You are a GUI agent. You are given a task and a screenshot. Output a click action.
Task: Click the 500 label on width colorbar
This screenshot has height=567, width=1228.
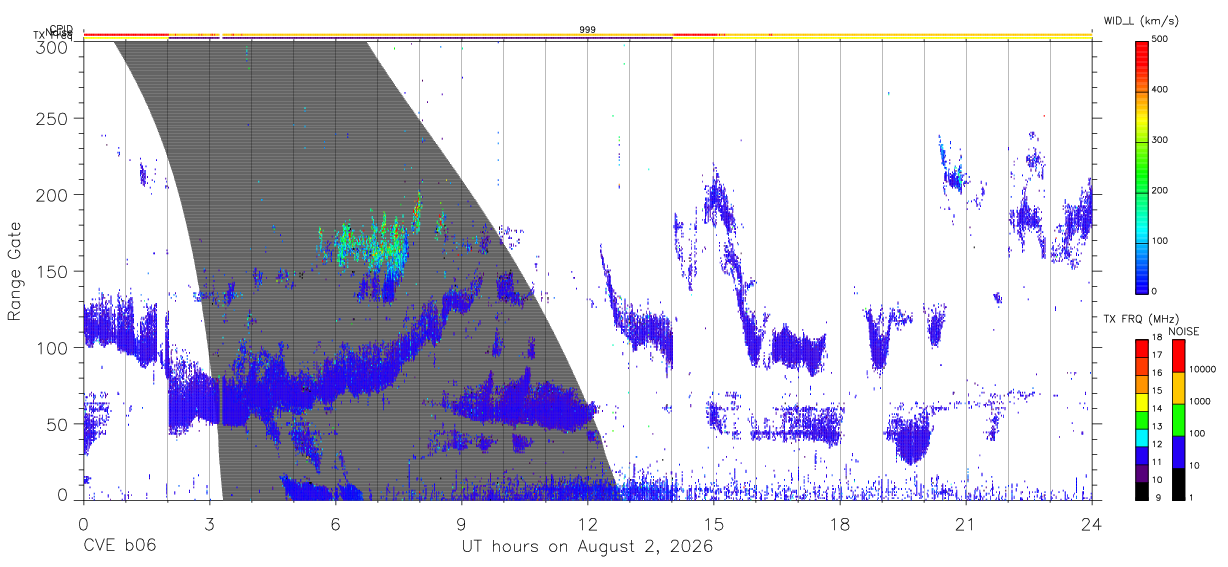(x=1160, y=39)
